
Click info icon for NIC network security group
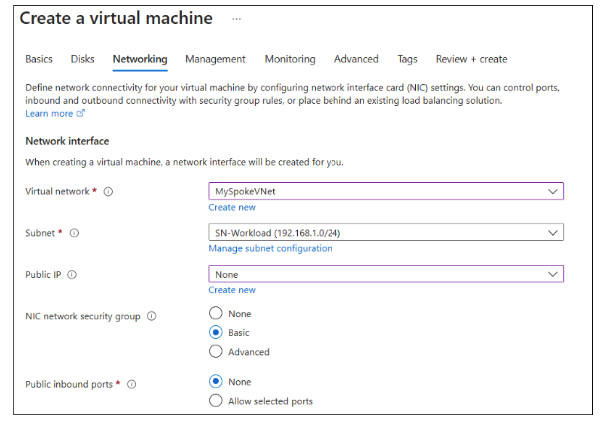pos(152,316)
